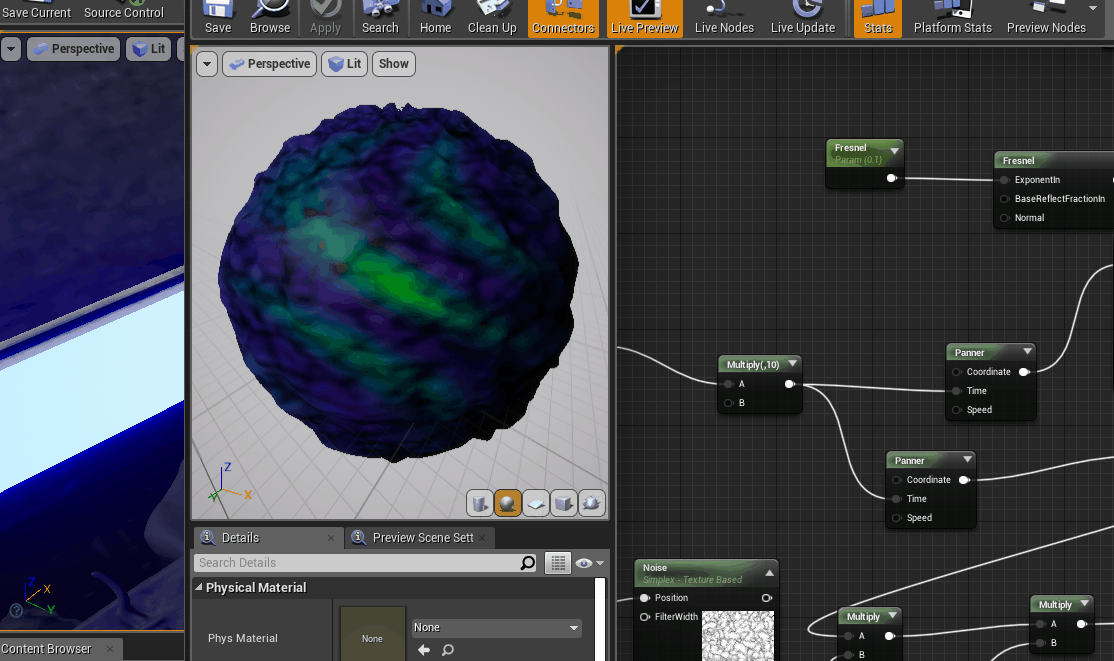Toggle Live Nodes option
Image resolution: width=1114 pixels, height=661 pixels.
click(x=724, y=18)
